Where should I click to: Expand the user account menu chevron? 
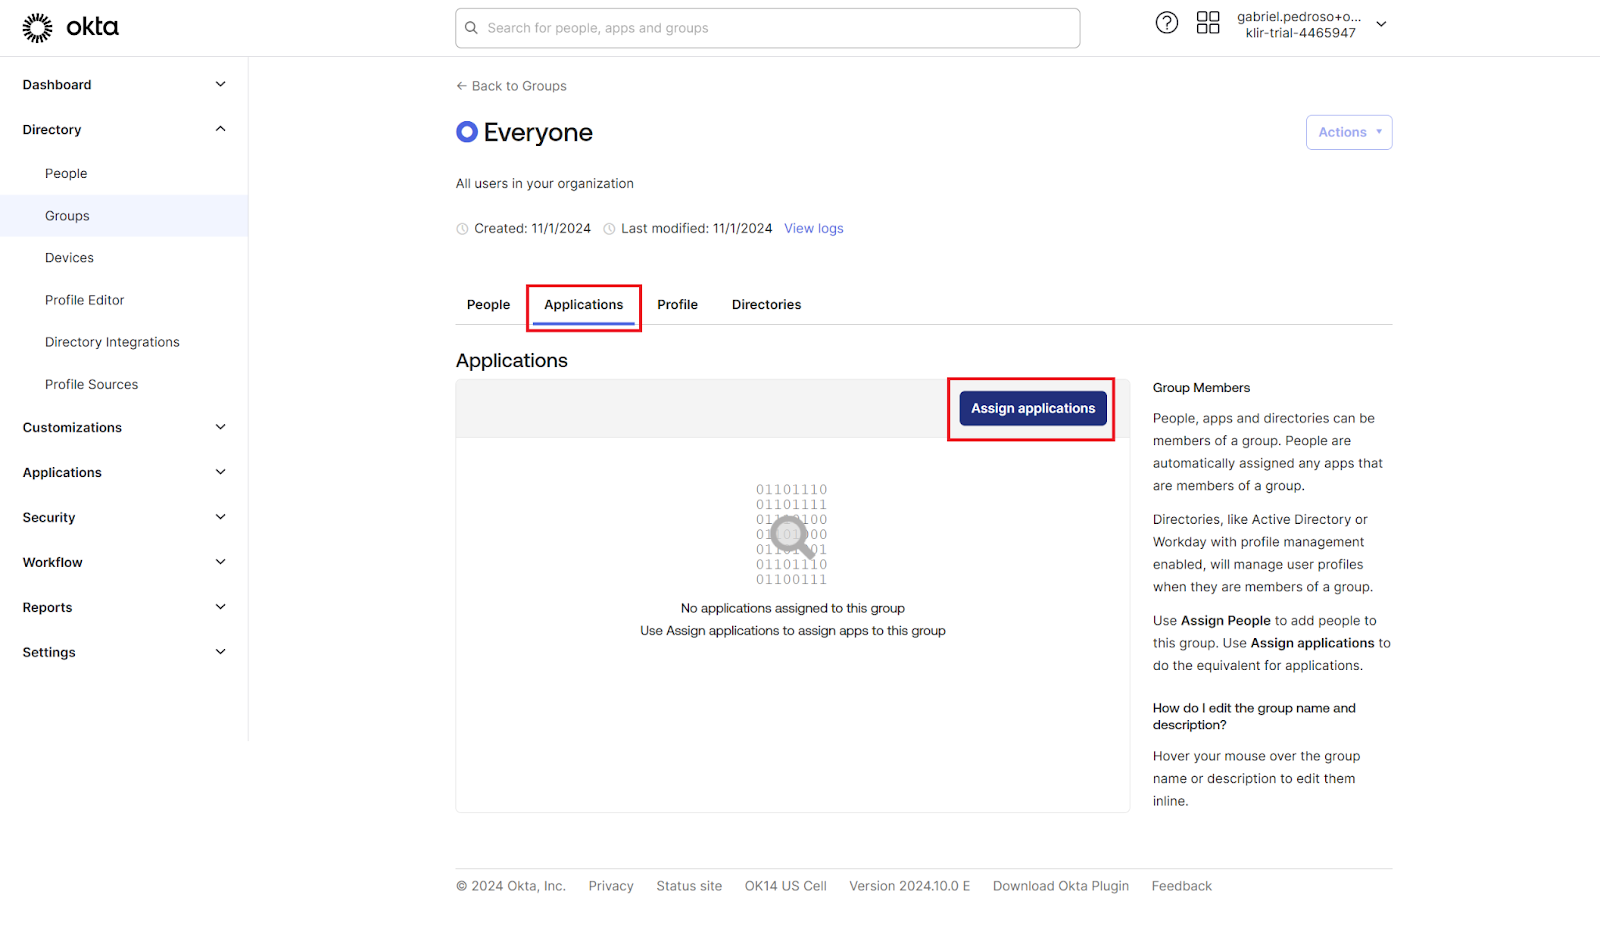(x=1381, y=24)
